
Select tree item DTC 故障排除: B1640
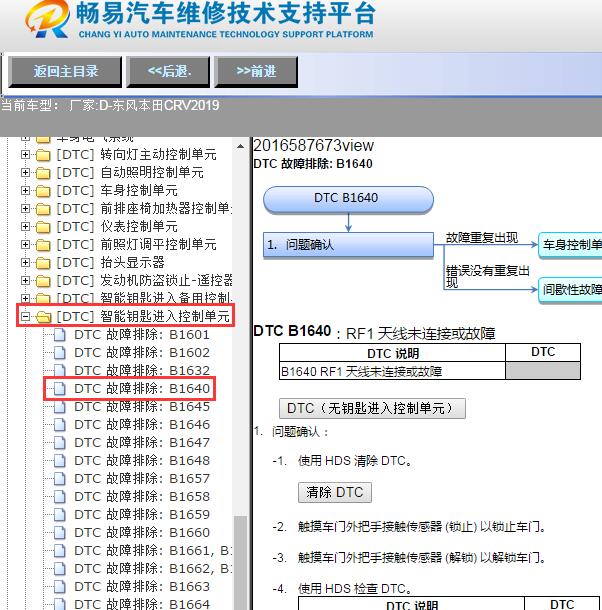coord(142,388)
